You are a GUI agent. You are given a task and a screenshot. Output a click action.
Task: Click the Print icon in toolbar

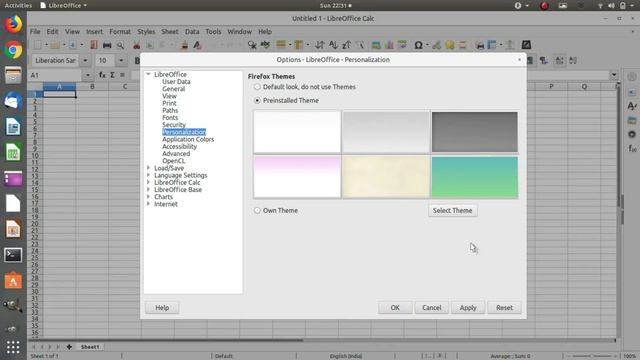pos(107,45)
